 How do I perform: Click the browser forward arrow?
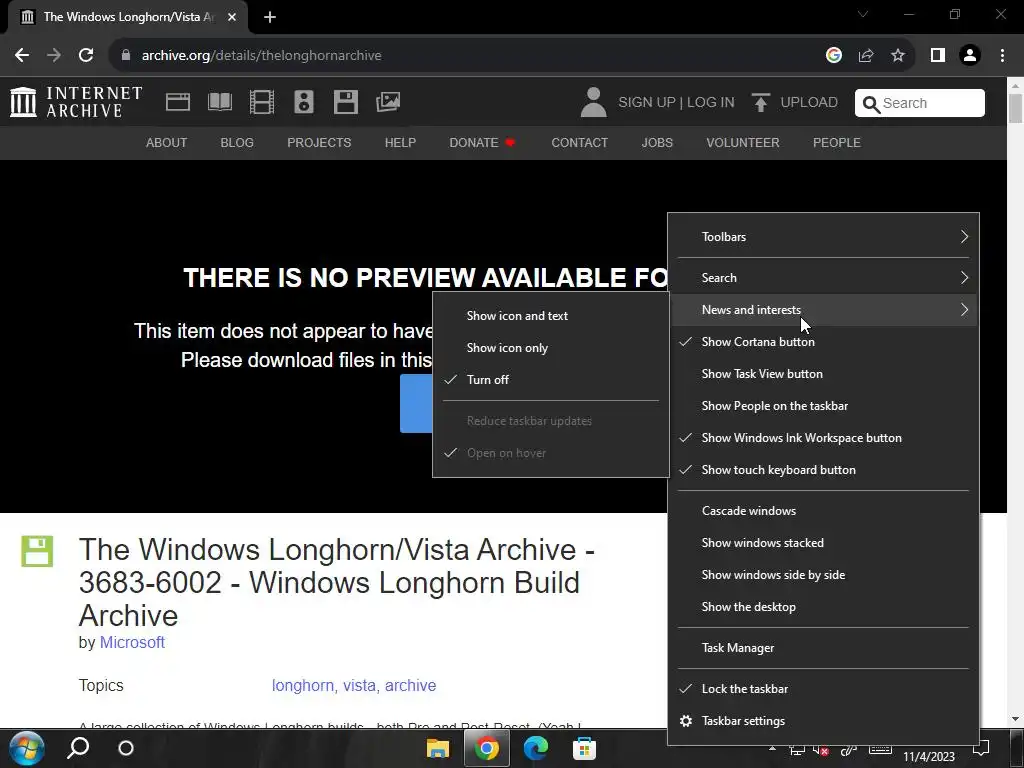coord(54,56)
